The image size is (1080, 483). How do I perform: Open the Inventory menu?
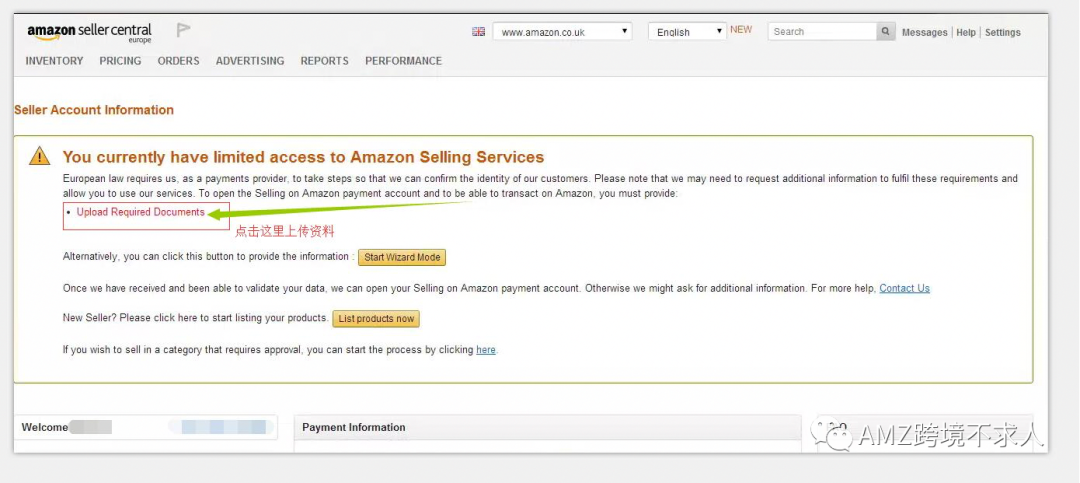(x=54, y=61)
